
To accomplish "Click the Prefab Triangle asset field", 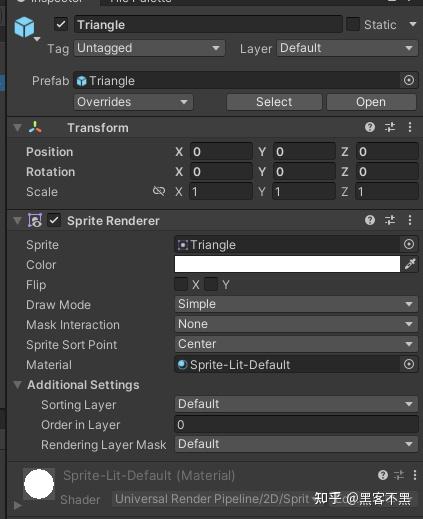I will (236, 81).
